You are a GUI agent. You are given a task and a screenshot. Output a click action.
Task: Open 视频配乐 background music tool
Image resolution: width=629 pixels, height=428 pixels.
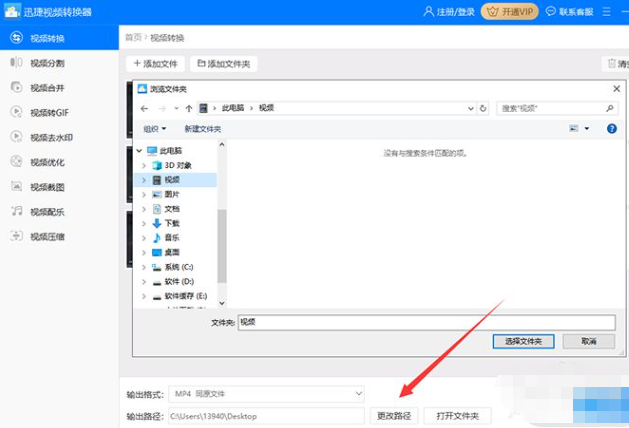[x=46, y=211]
